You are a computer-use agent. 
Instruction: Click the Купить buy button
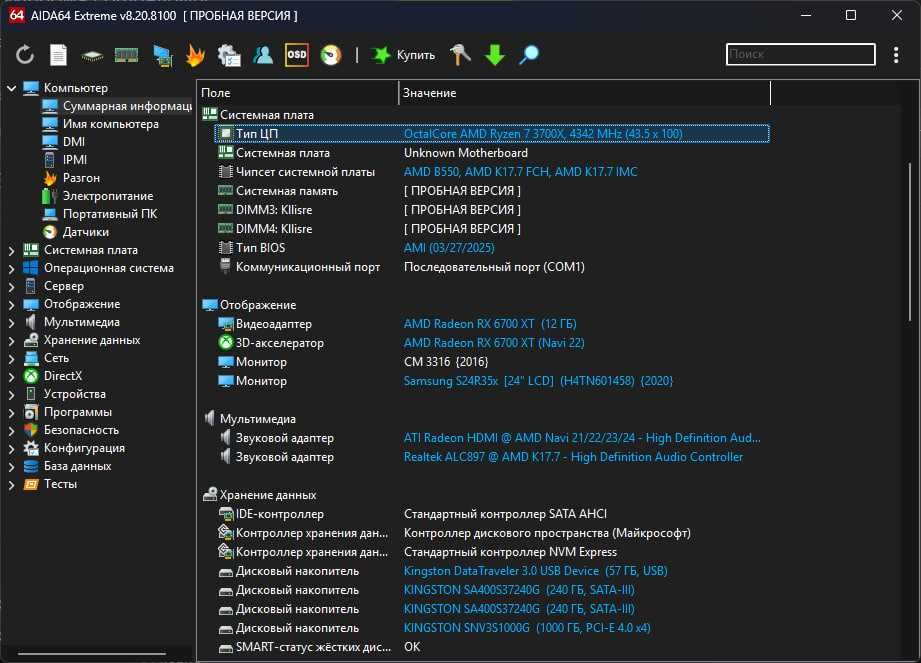tap(404, 55)
